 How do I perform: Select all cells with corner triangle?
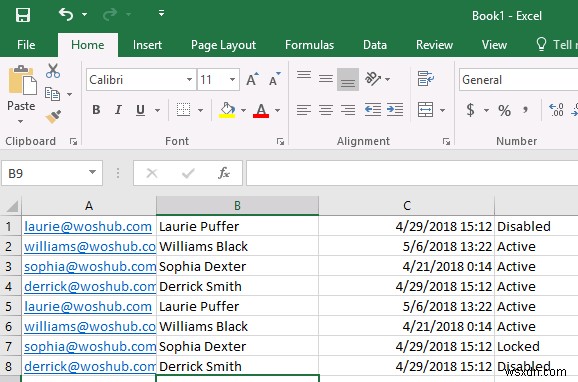(11, 206)
